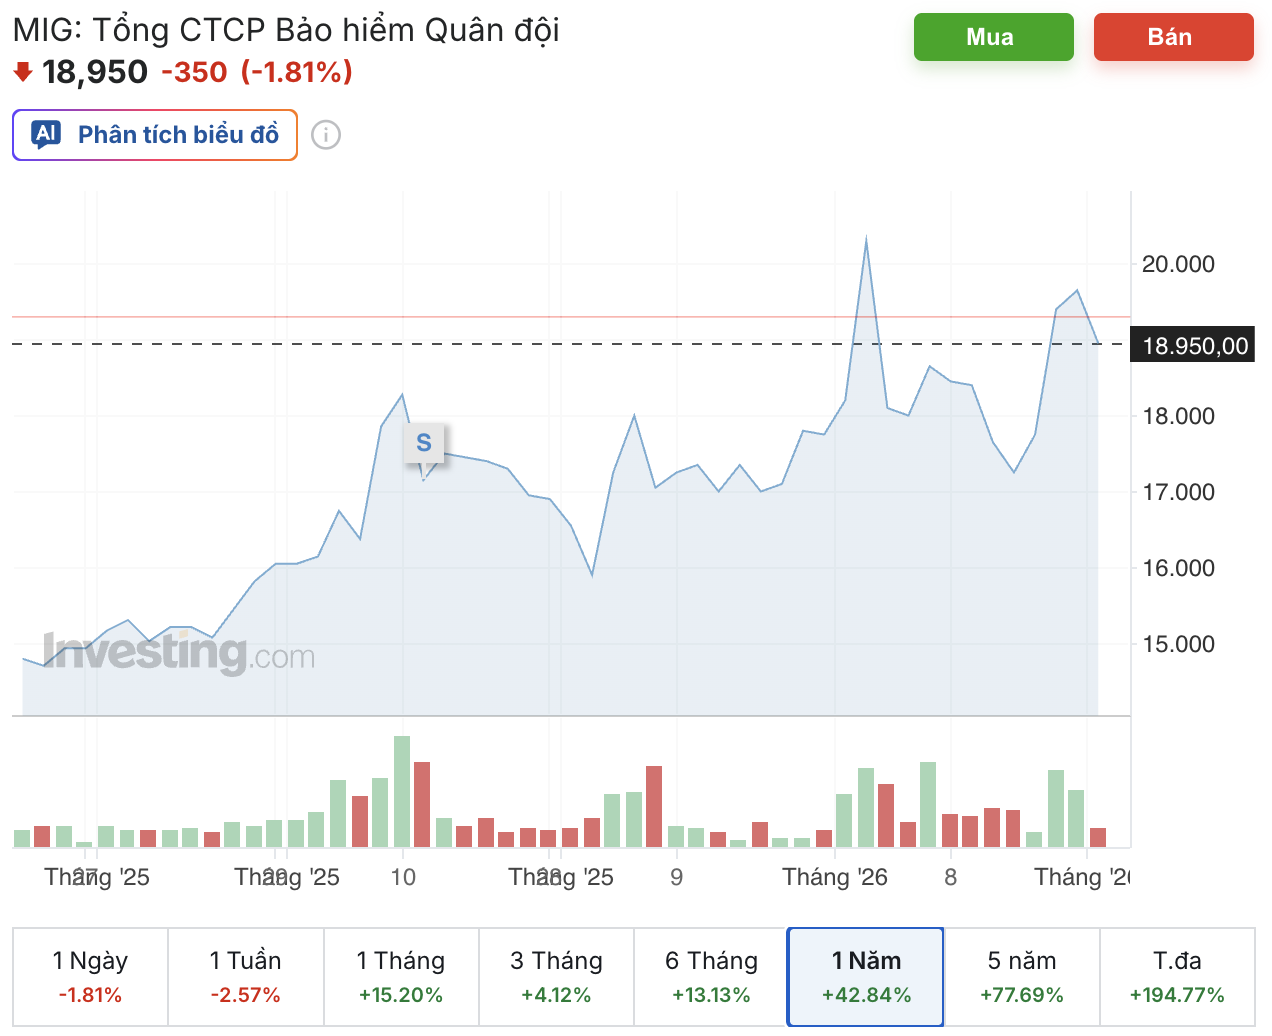Select the 3 Tháng range tab
The width and height of the screenshot is (1272, 1036).
[x=556, y=976]
